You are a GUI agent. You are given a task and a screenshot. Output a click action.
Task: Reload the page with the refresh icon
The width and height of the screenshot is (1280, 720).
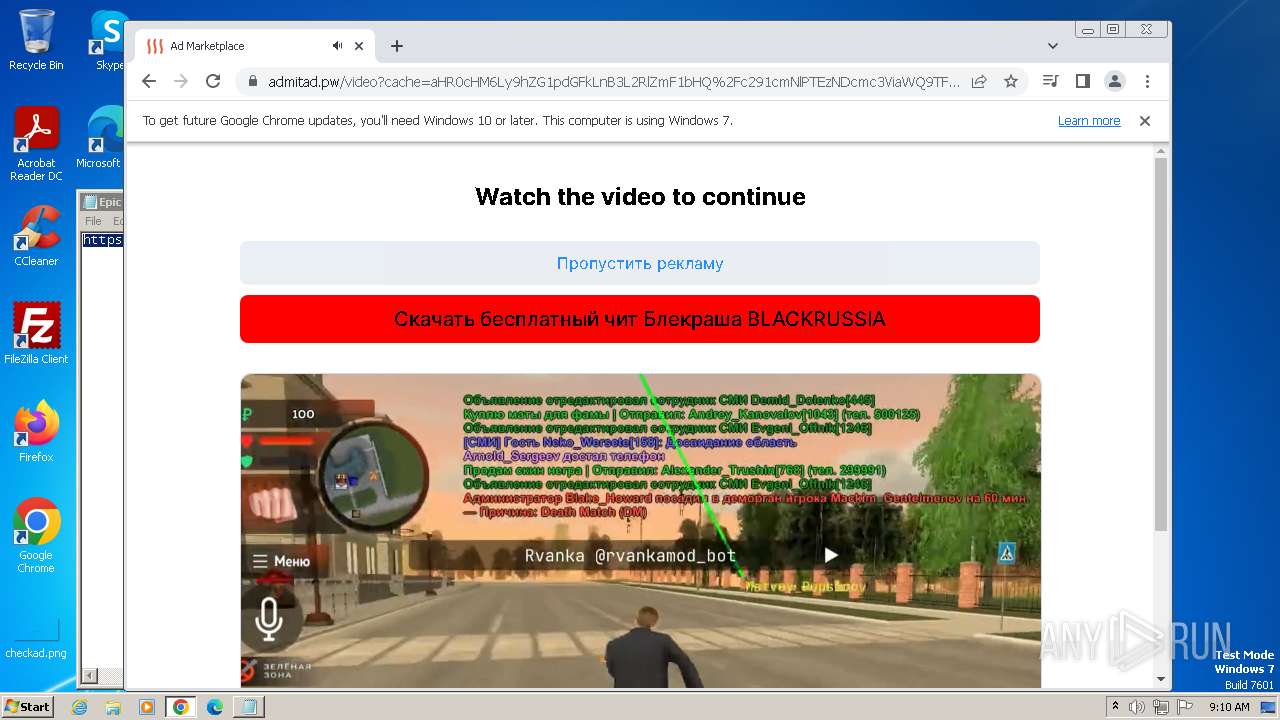point(213,81)
